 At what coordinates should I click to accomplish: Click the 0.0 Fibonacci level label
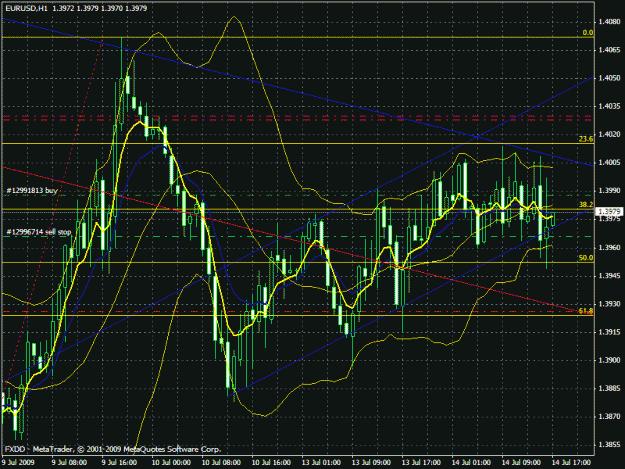[588, 33]
